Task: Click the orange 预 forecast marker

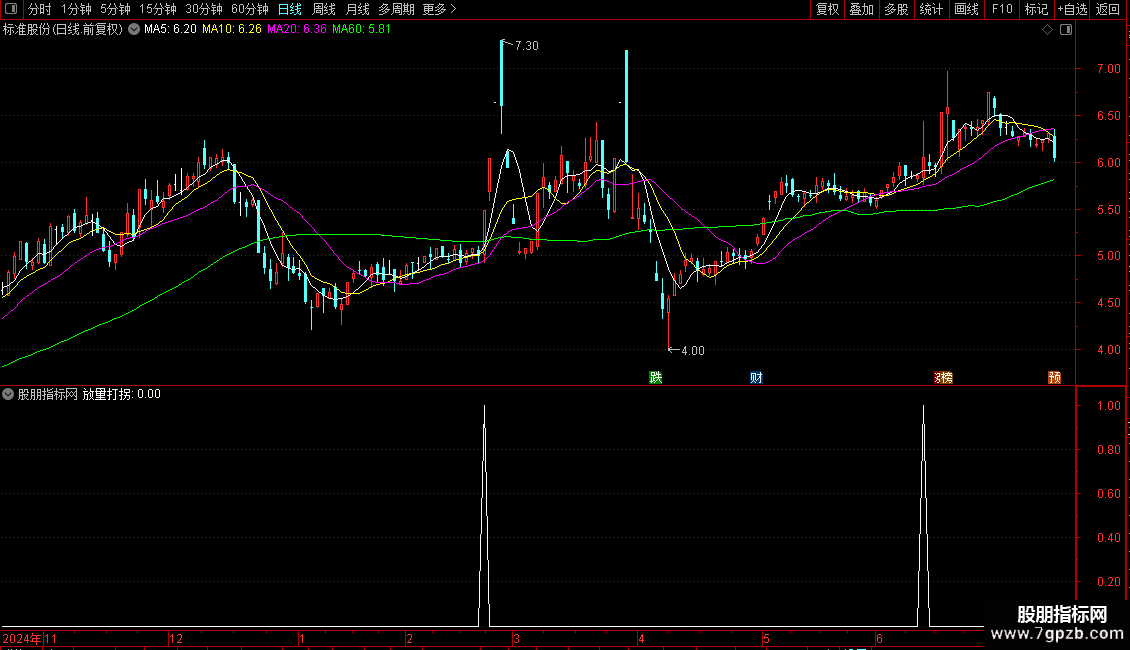Action: click(1054, 378)
